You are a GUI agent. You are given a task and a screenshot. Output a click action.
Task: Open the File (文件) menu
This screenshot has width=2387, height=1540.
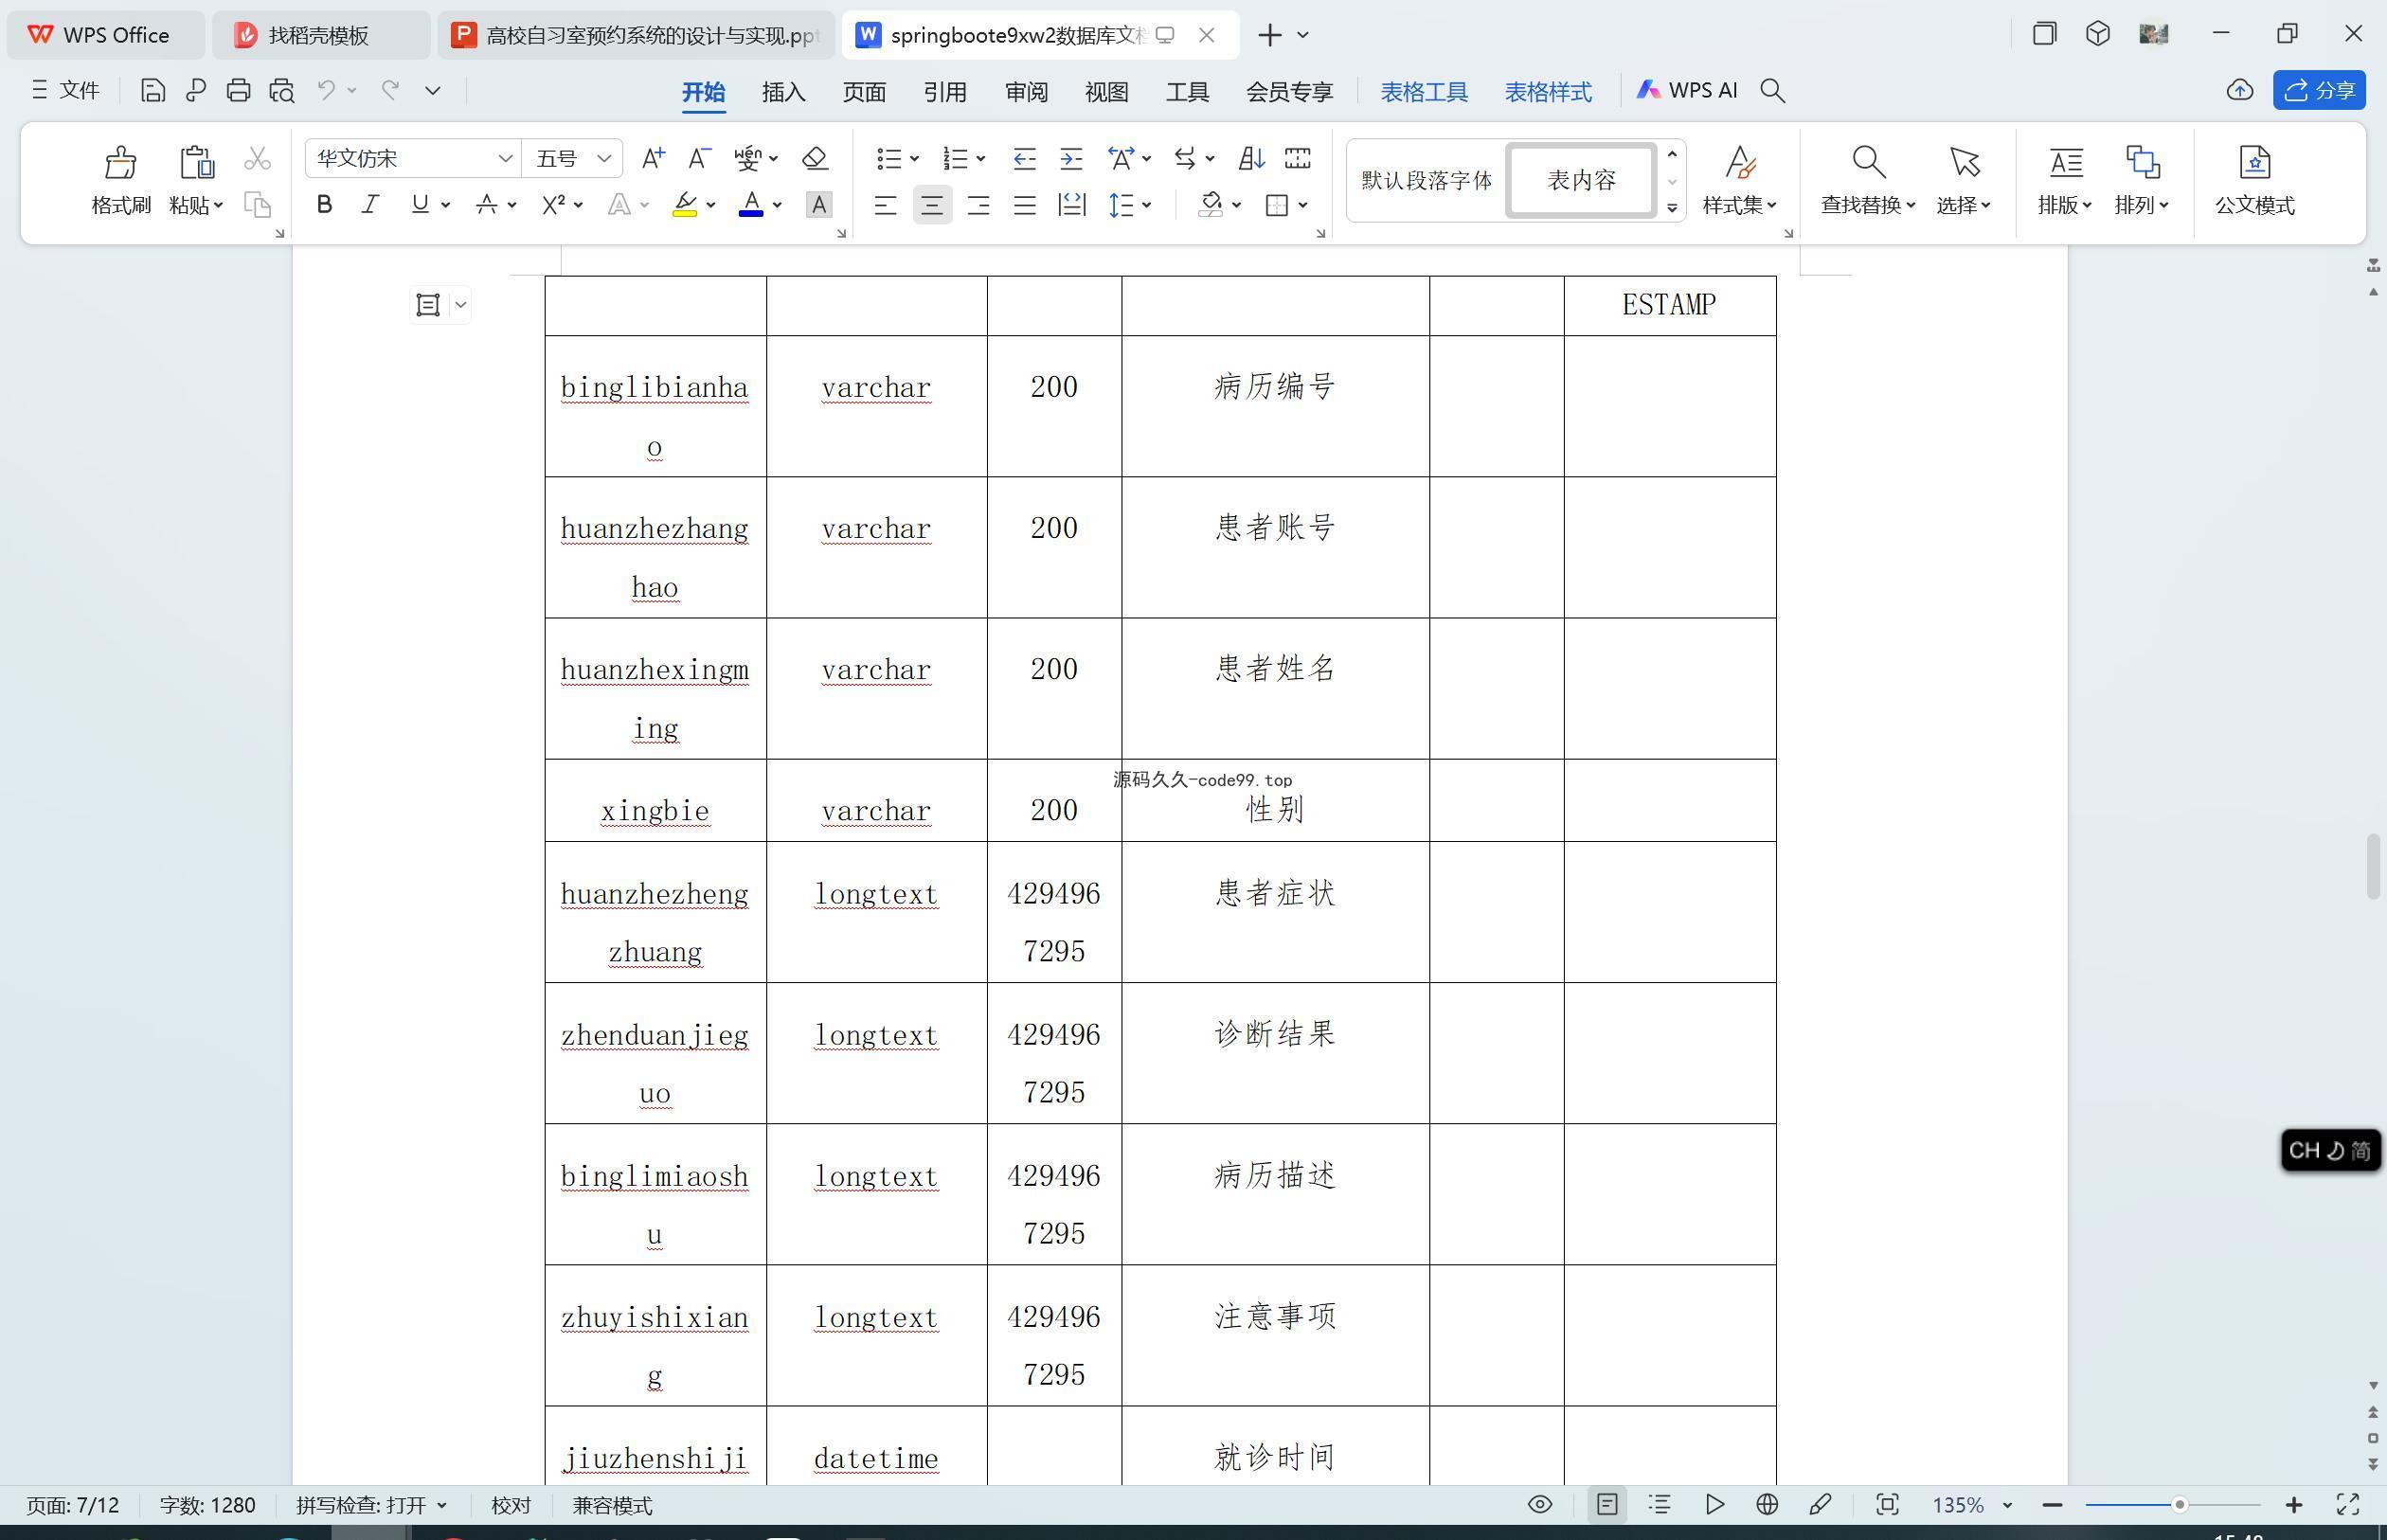65,91
